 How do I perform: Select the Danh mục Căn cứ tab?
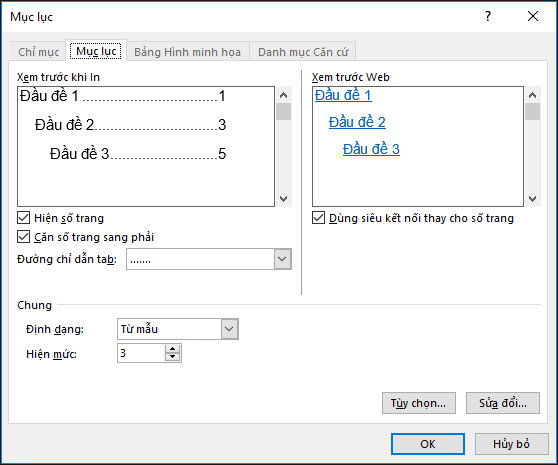pos(303,52)
